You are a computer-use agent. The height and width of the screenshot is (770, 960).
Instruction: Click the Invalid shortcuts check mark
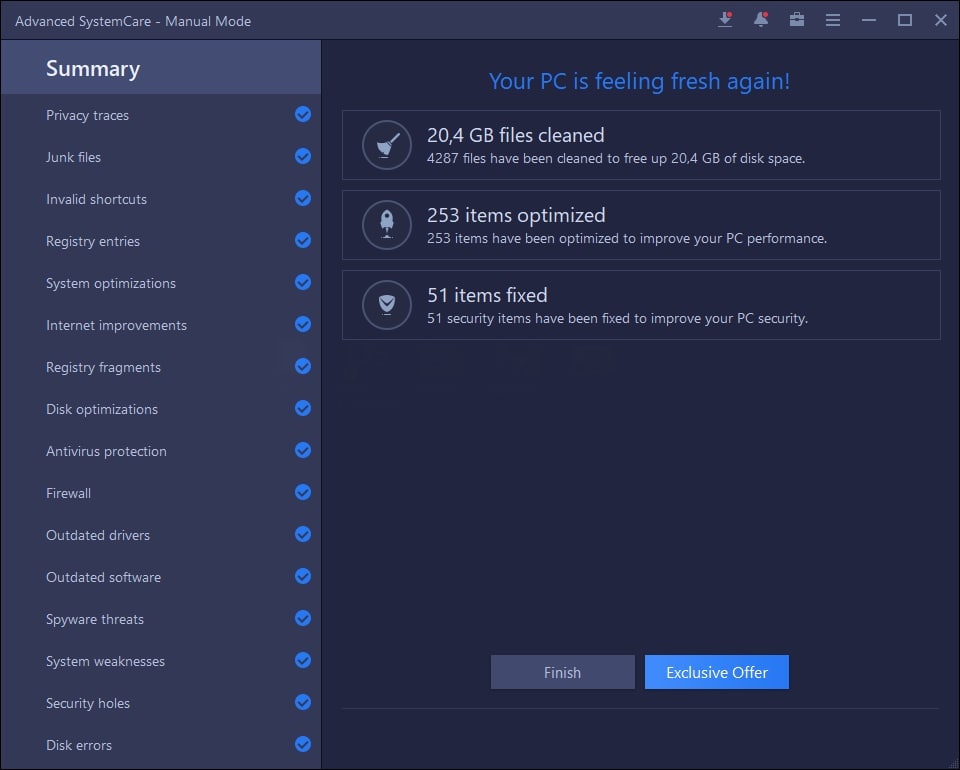302,198
